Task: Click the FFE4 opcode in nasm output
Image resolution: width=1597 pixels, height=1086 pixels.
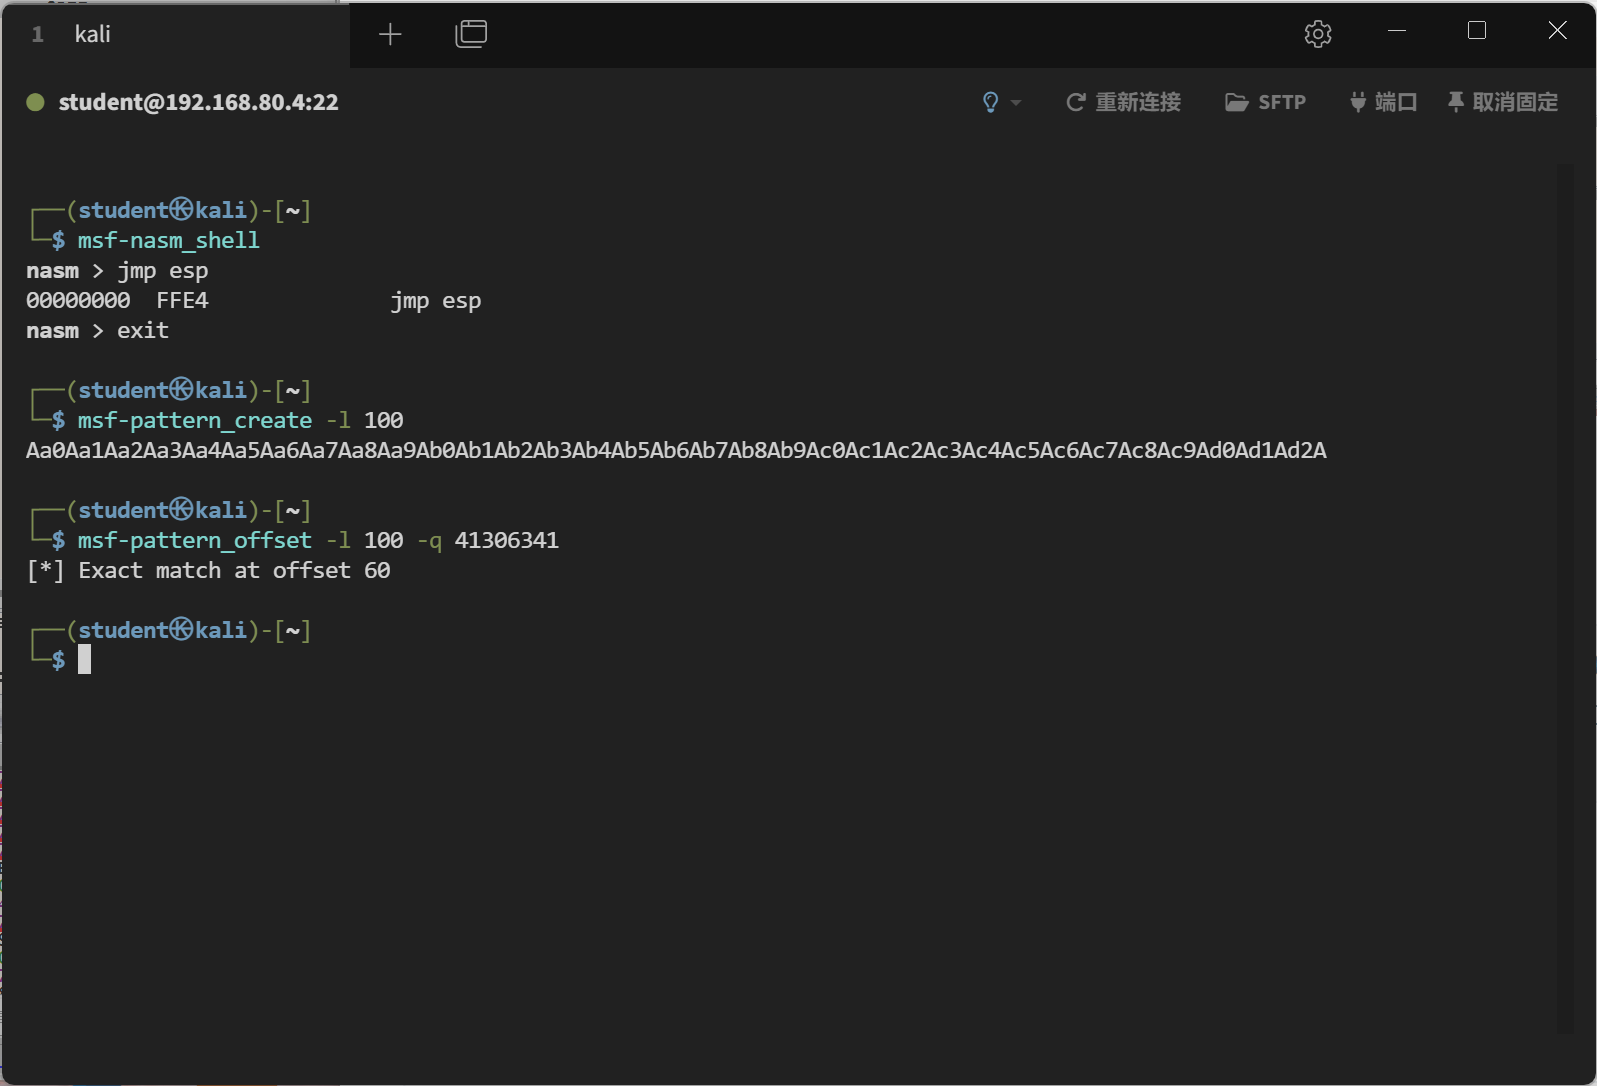Action: coord(182,301)
